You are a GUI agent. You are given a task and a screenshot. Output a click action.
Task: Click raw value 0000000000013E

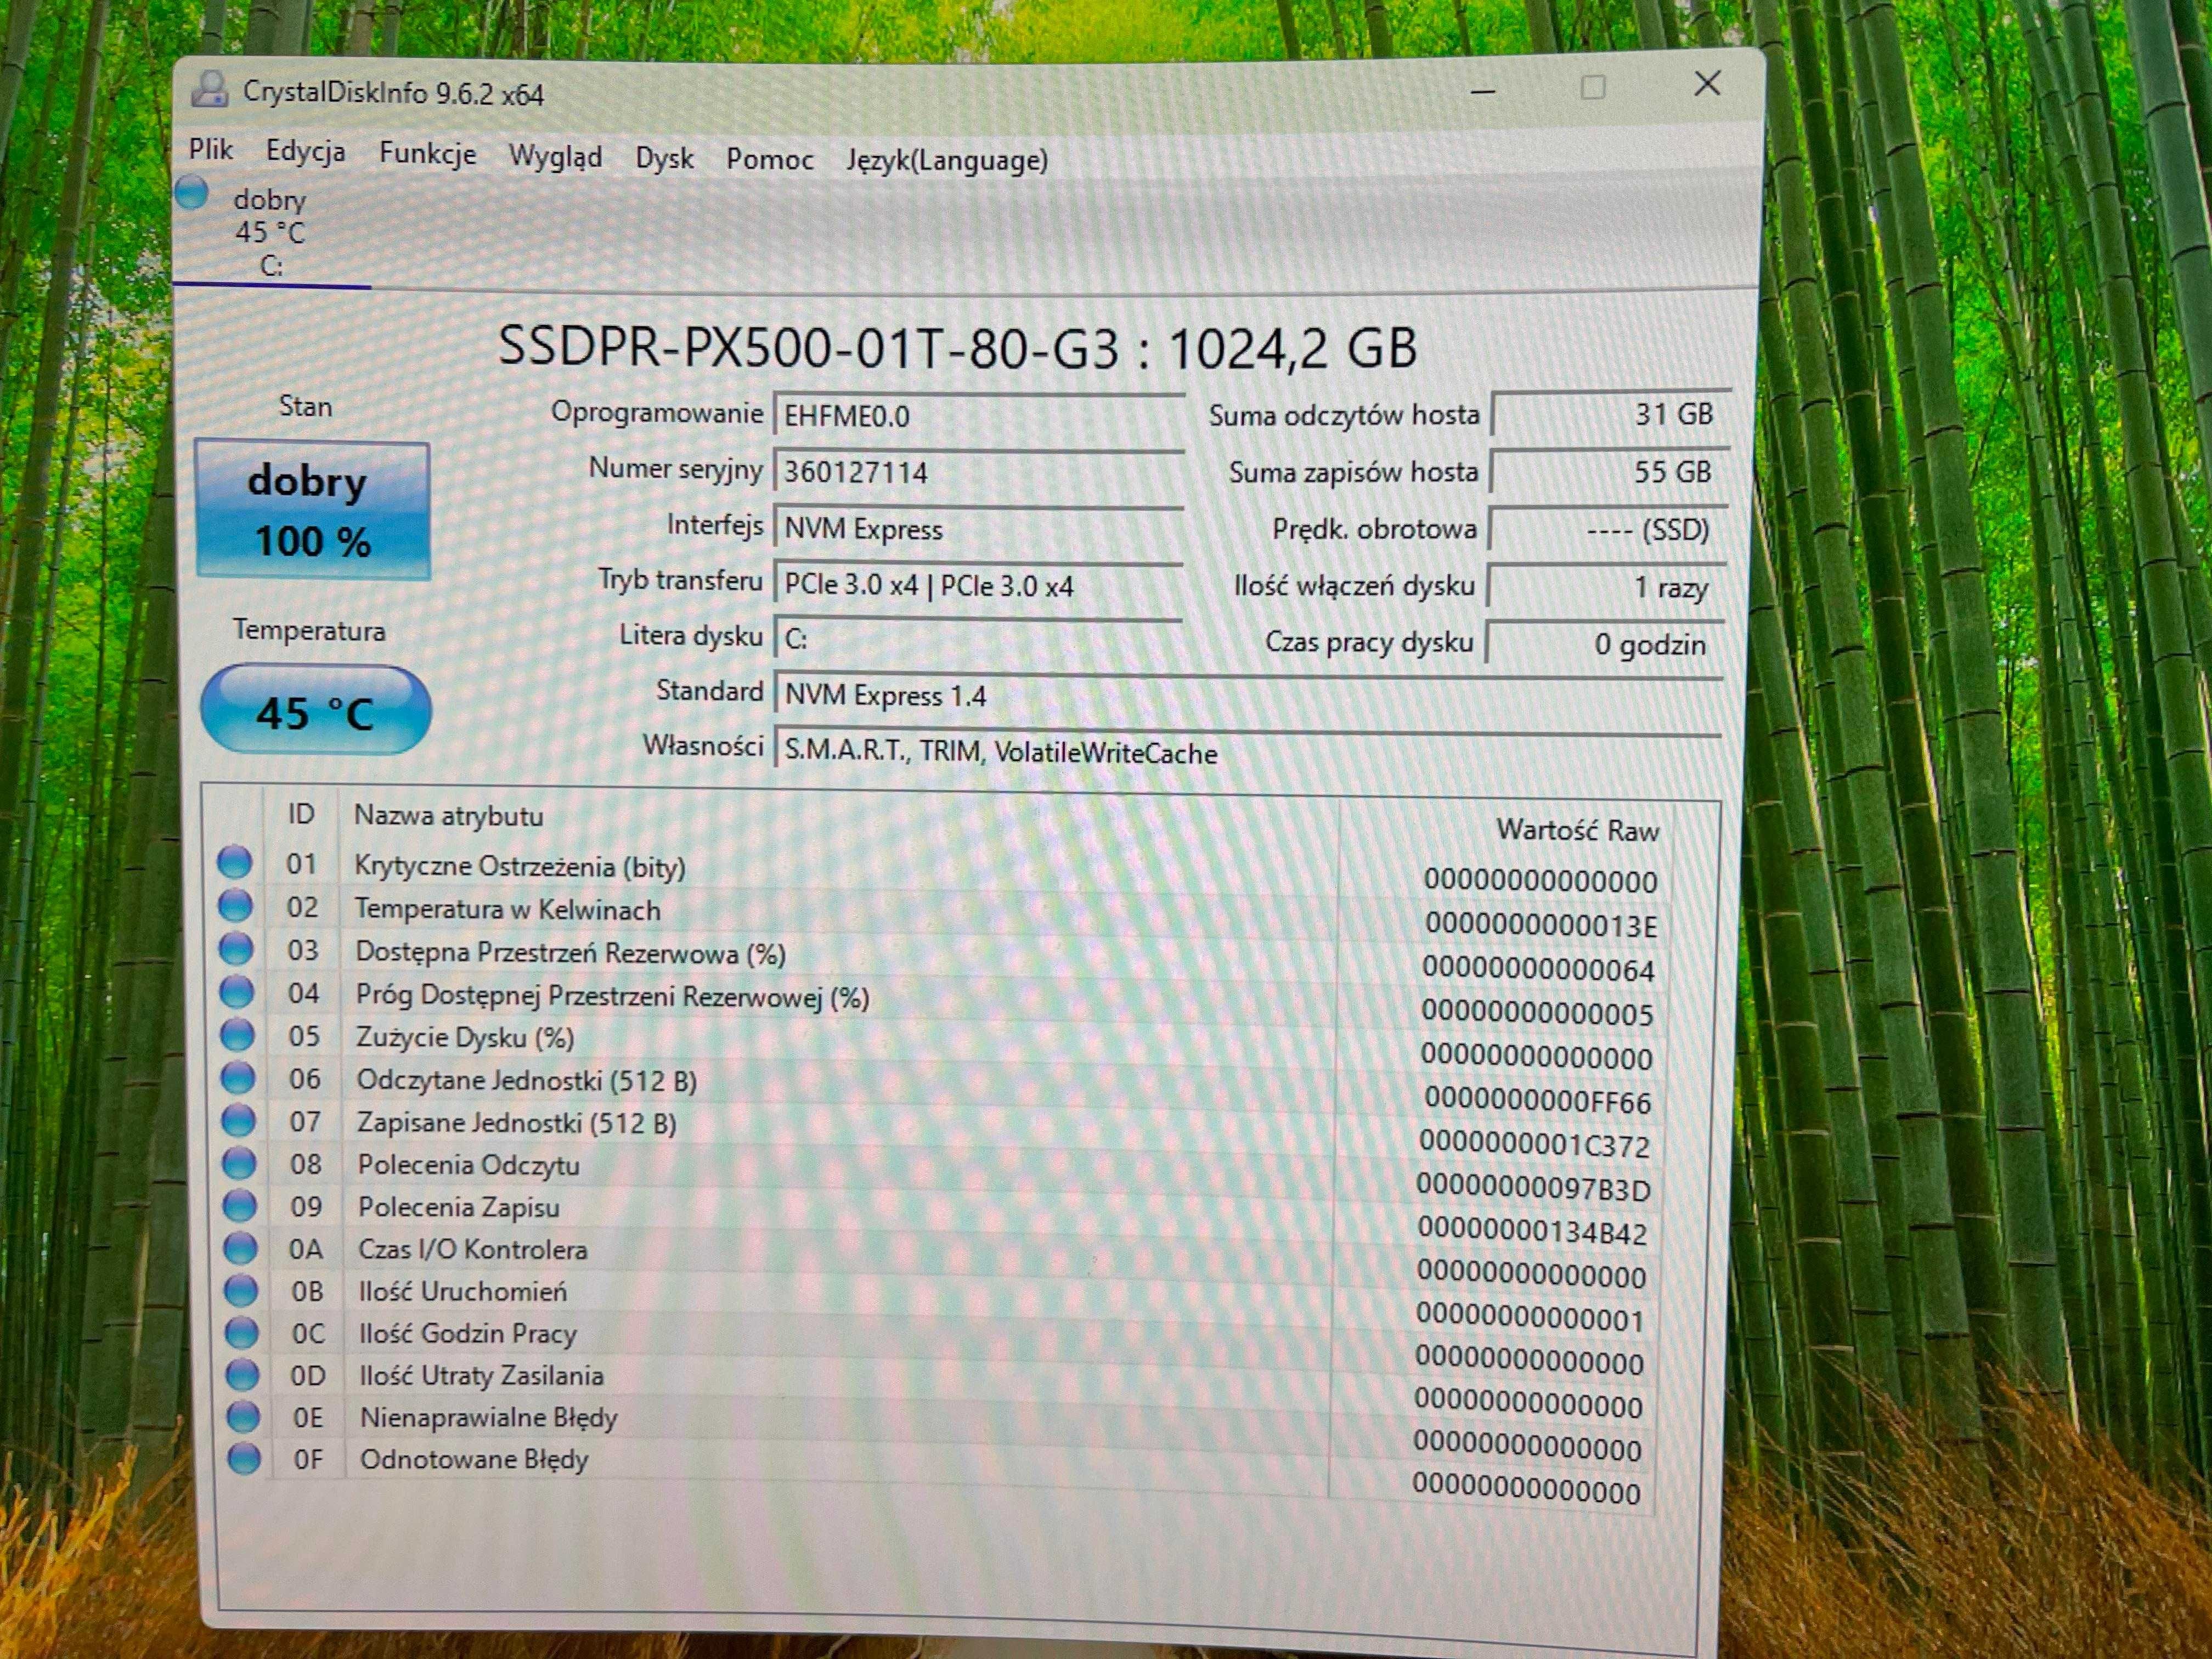(x=1541, y=925)
